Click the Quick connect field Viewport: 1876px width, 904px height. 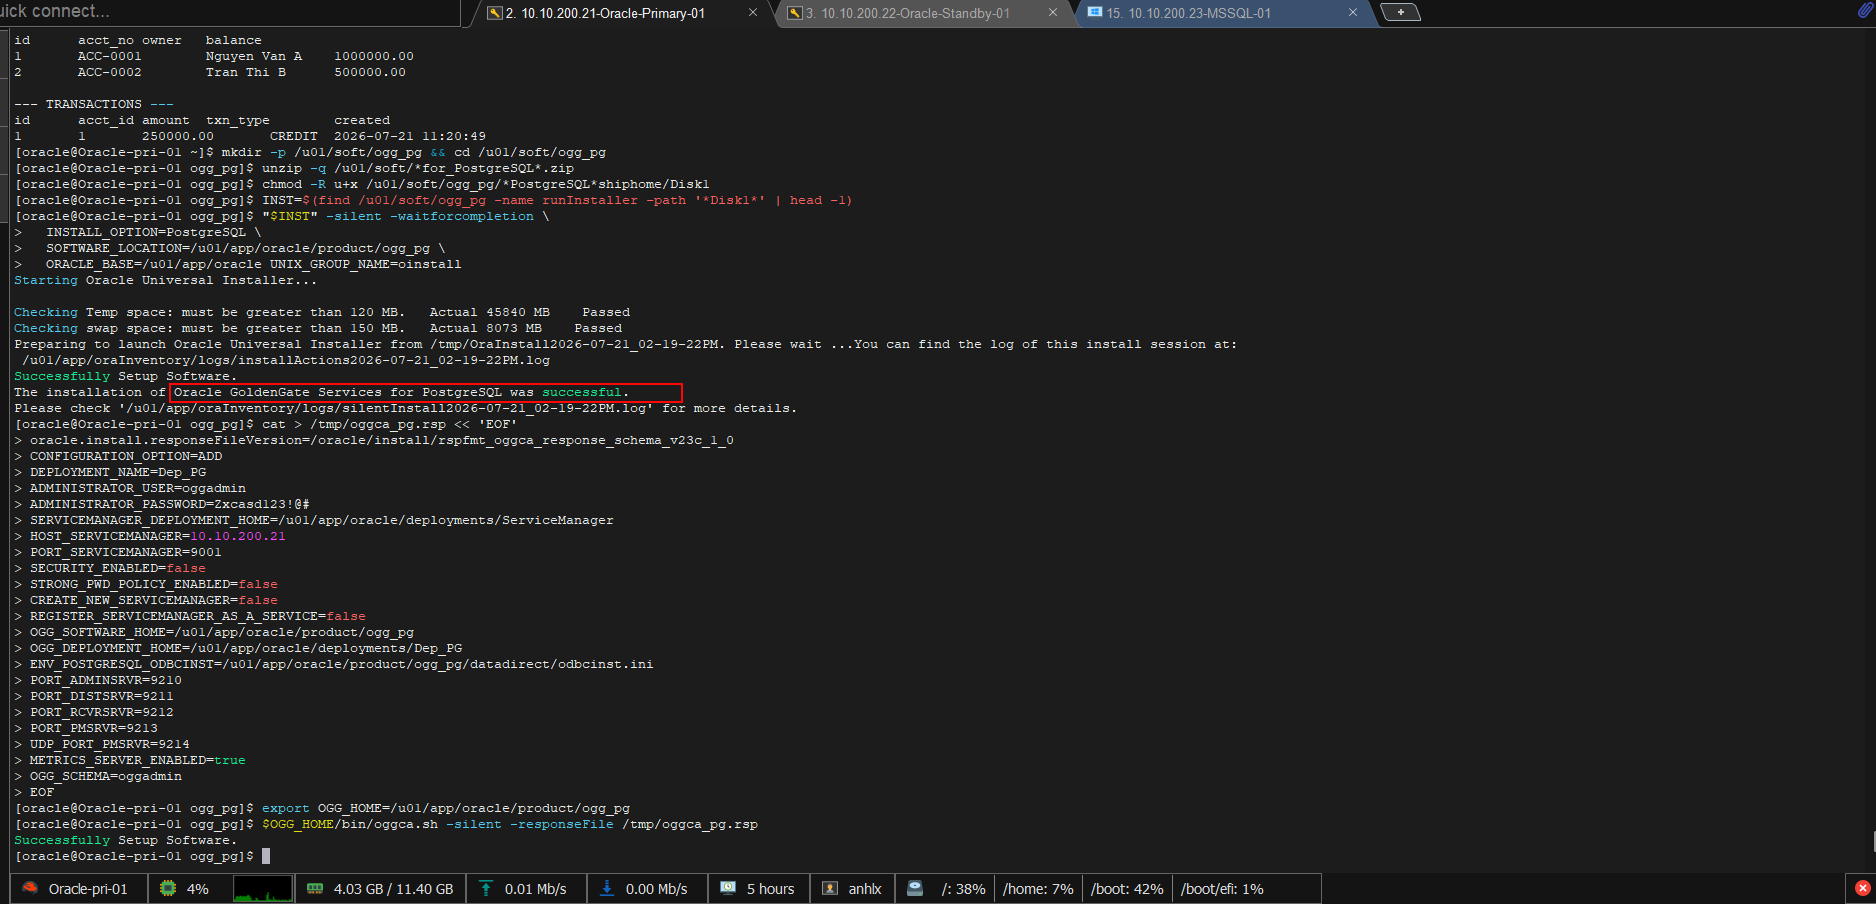pyautogui.click(x=230, y=12)
